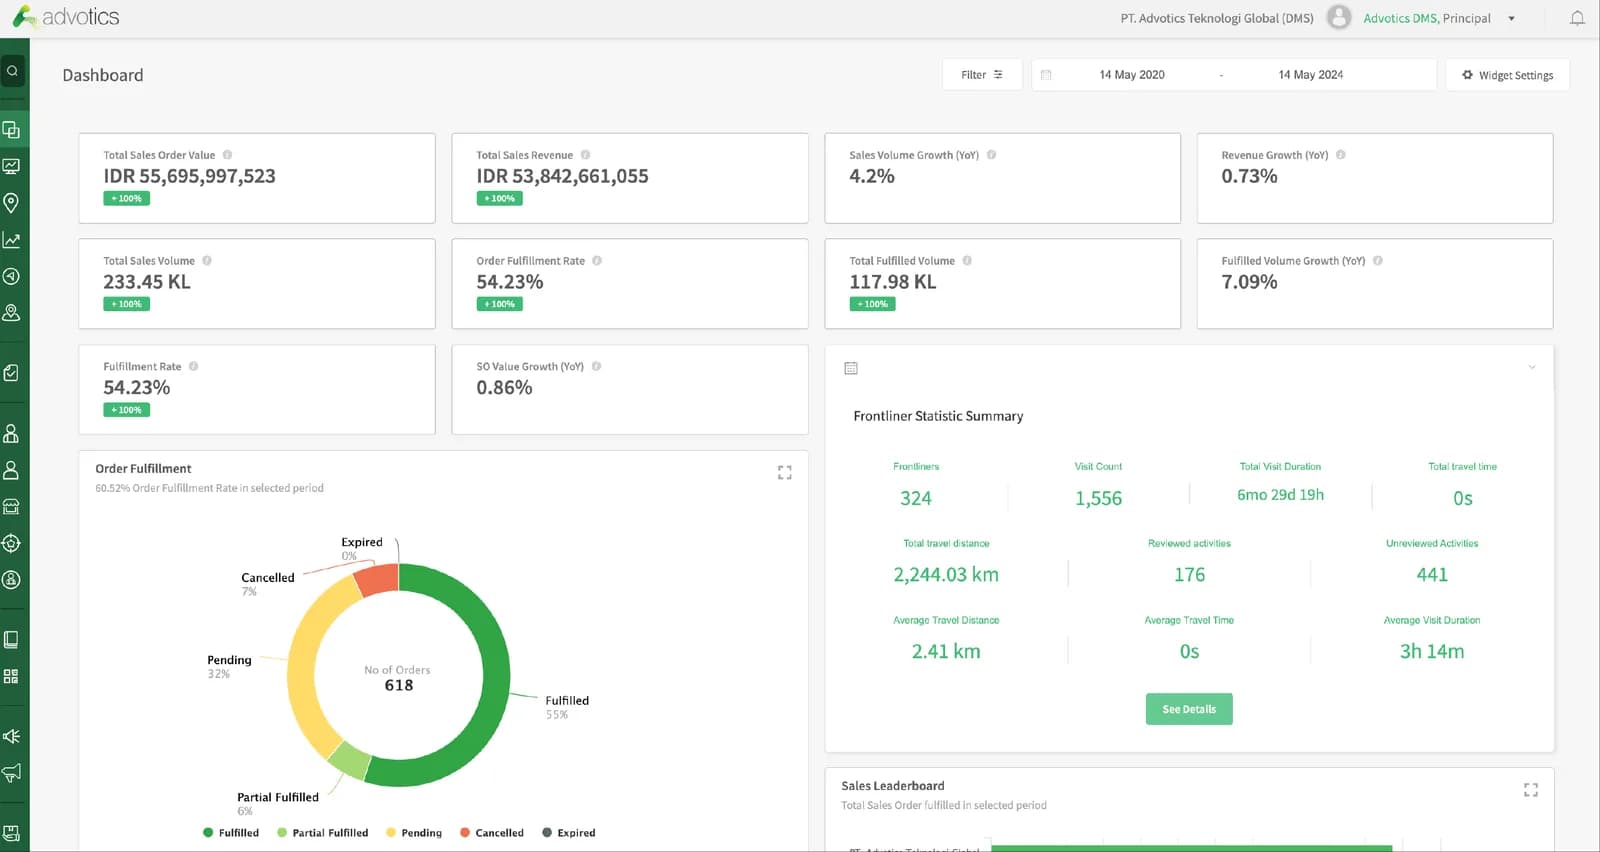Image resolution: width=1600 pixels, height=852 pixels.
Task: Open the Filter dropdown
Action: point(982,75)
